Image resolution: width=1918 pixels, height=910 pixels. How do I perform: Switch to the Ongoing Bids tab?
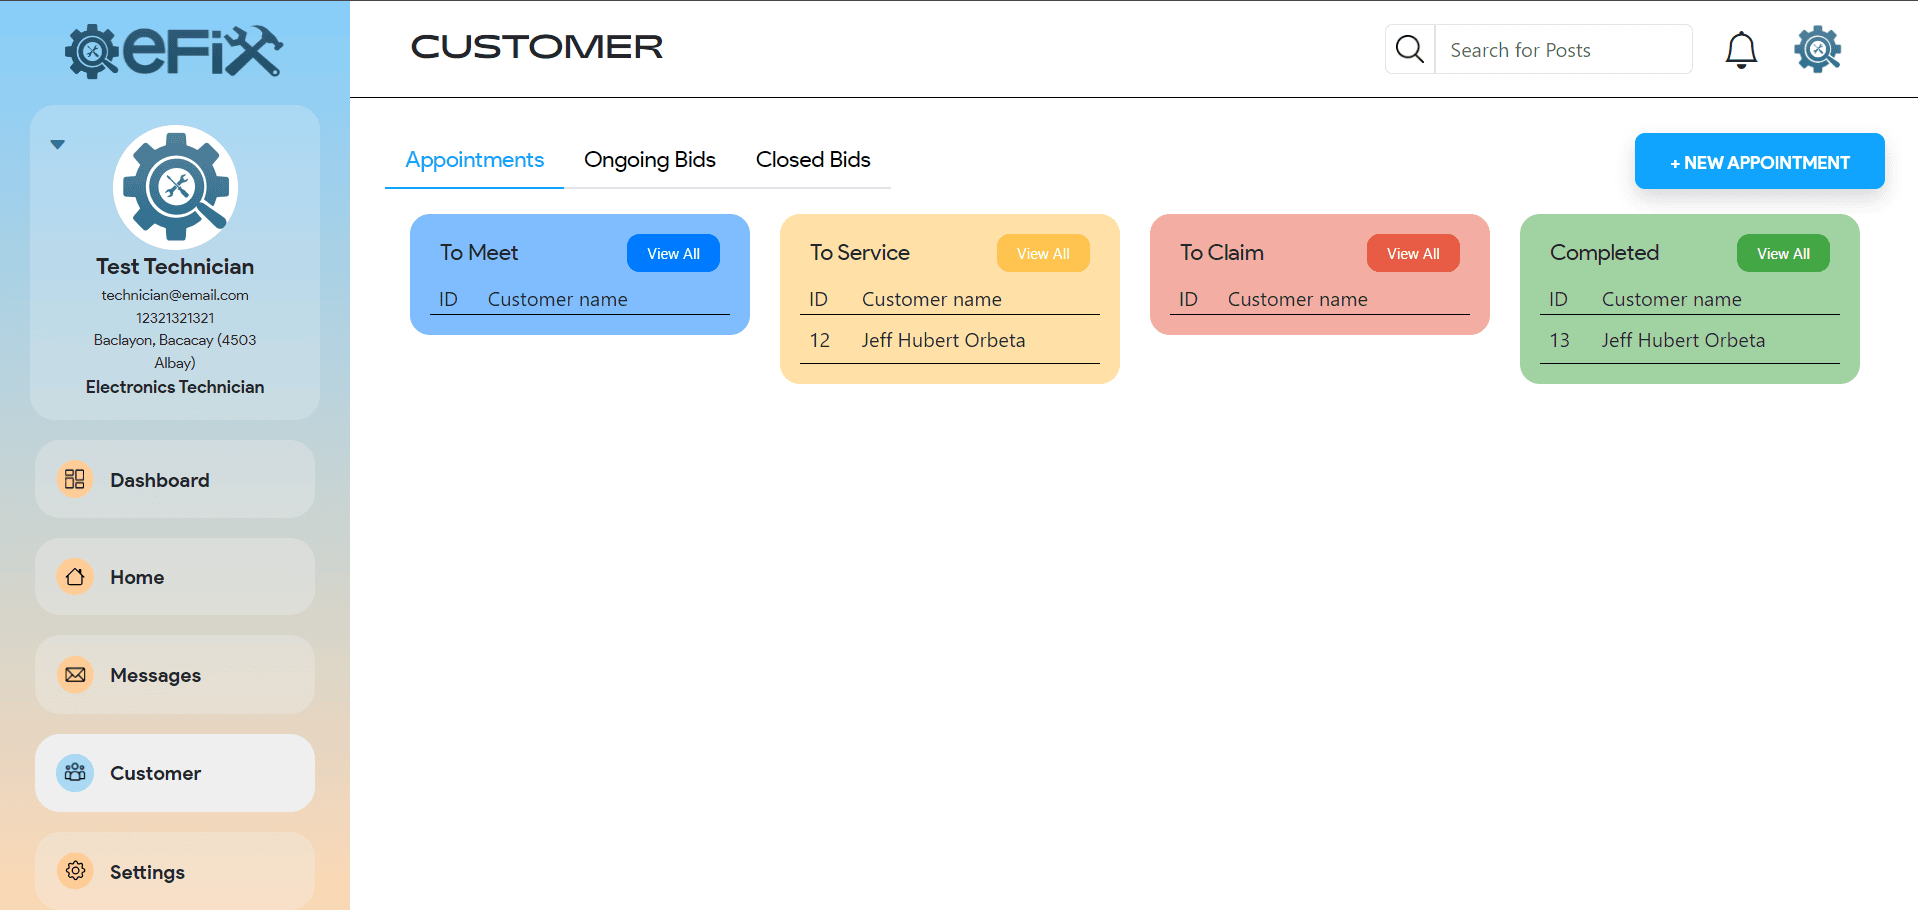pyautogui.click(x=649, y=160)
